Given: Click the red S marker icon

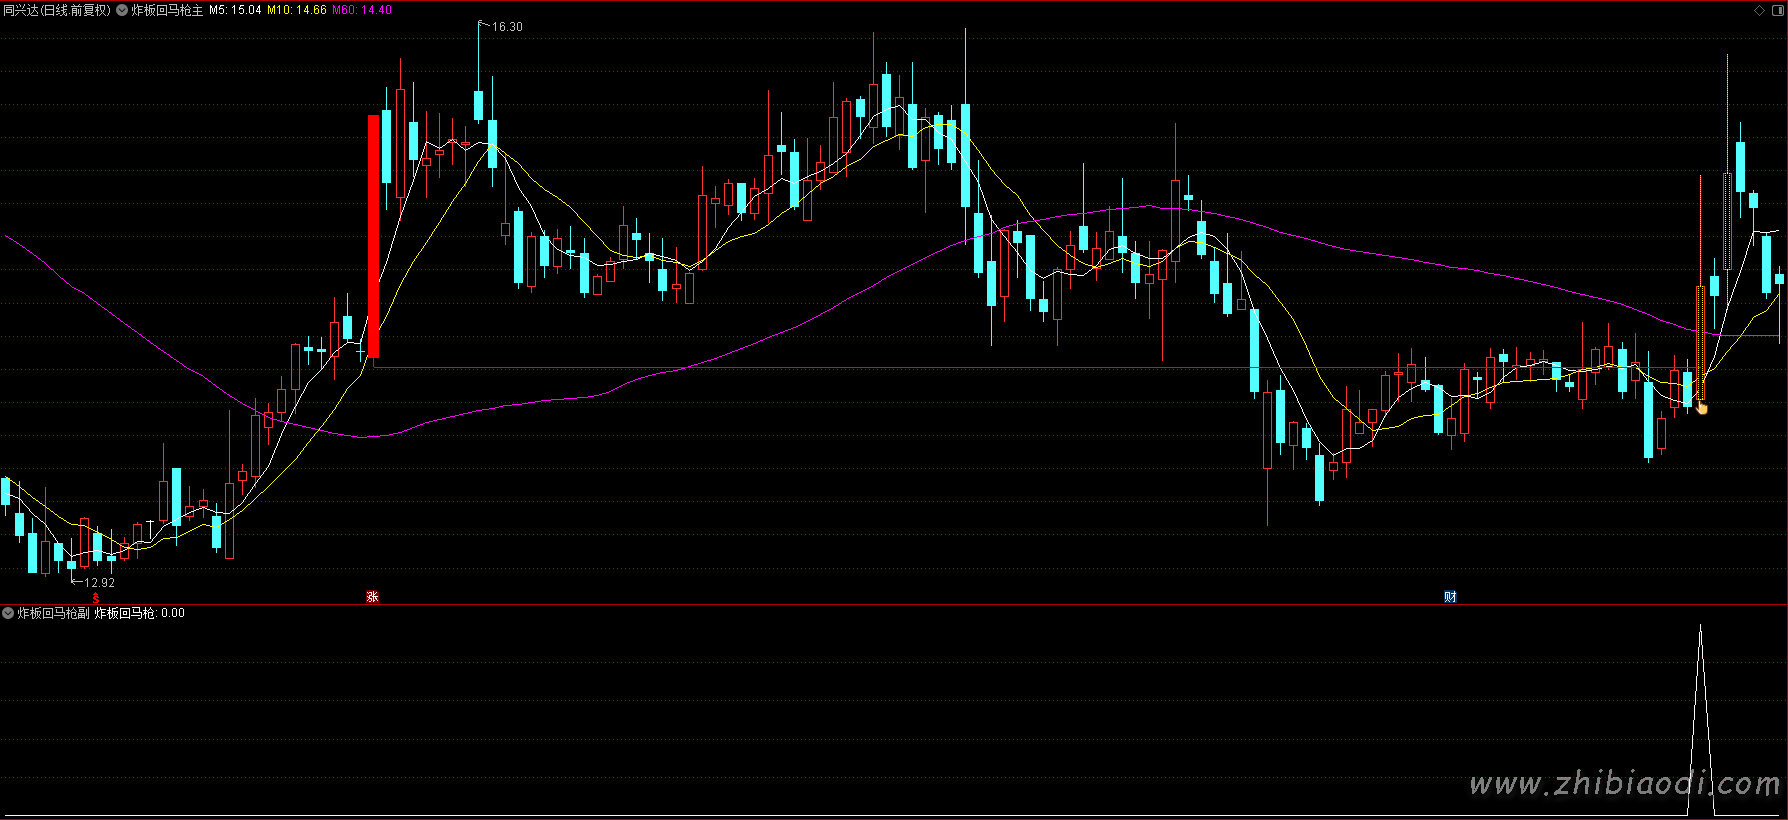Looking at the screenshot, I should [96, 597].
